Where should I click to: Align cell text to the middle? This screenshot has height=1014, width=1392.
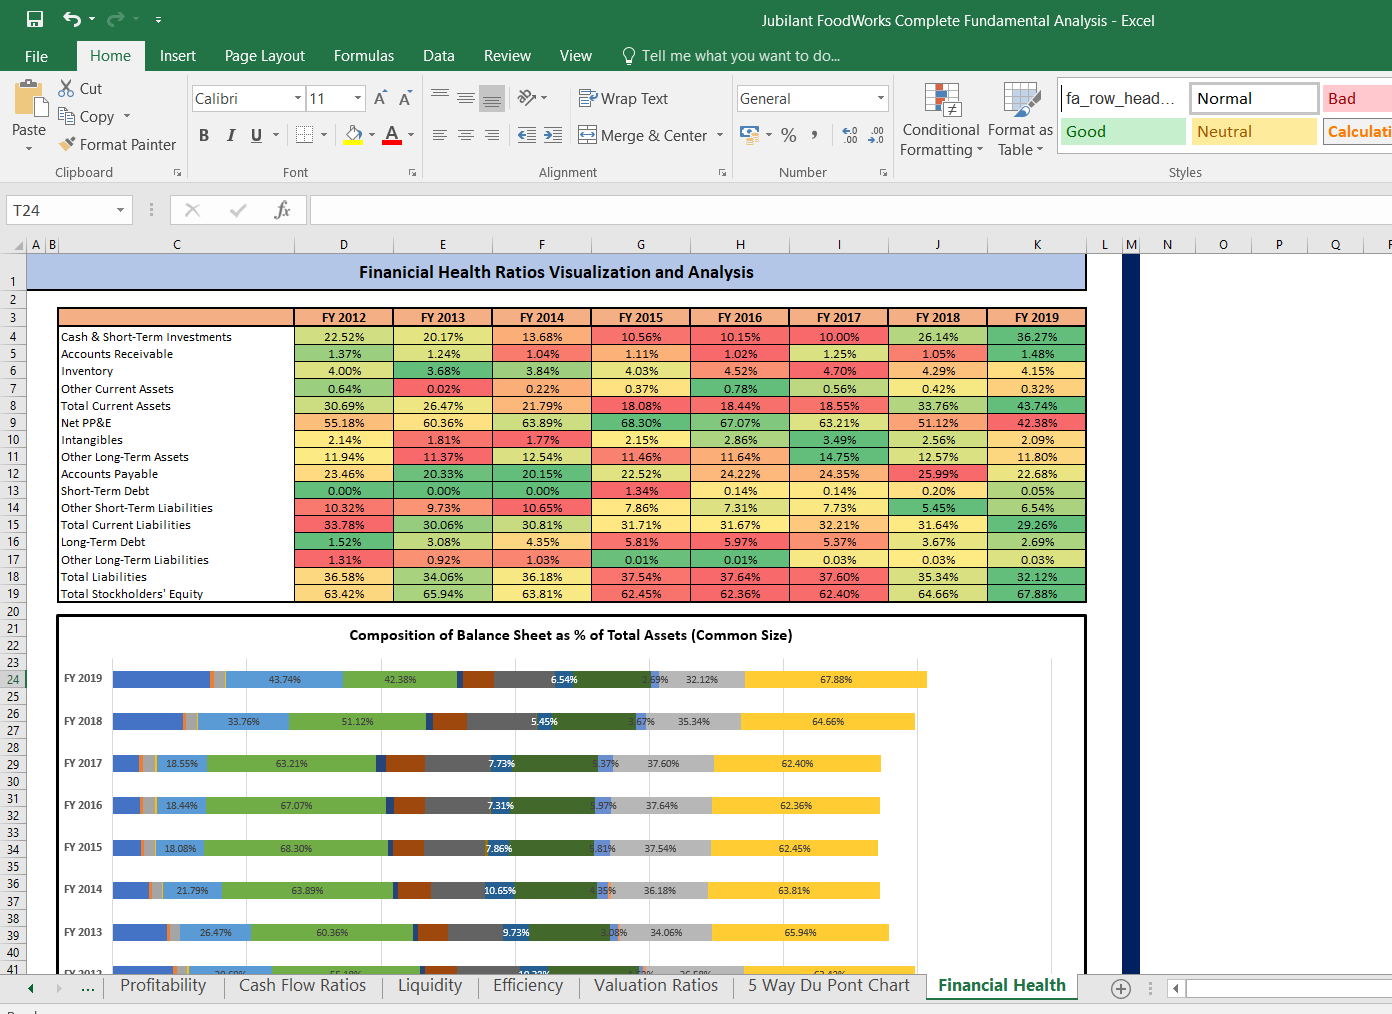[466, 97]
